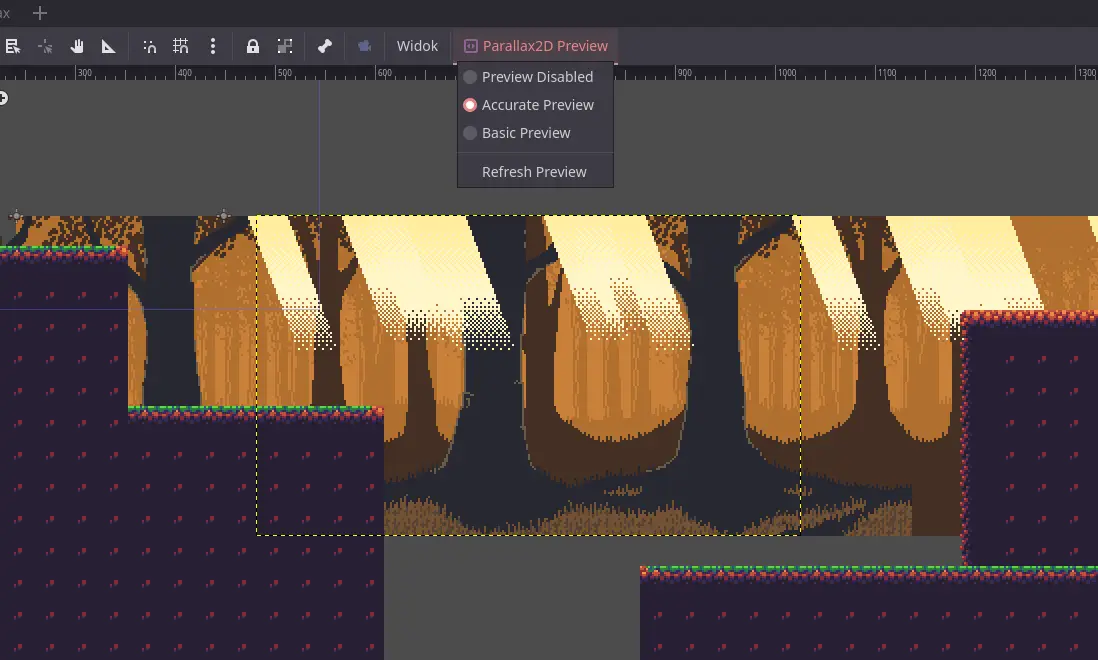Toggle grid snapping
Screen dimensions: 1098x660
(x=181, y=46)
